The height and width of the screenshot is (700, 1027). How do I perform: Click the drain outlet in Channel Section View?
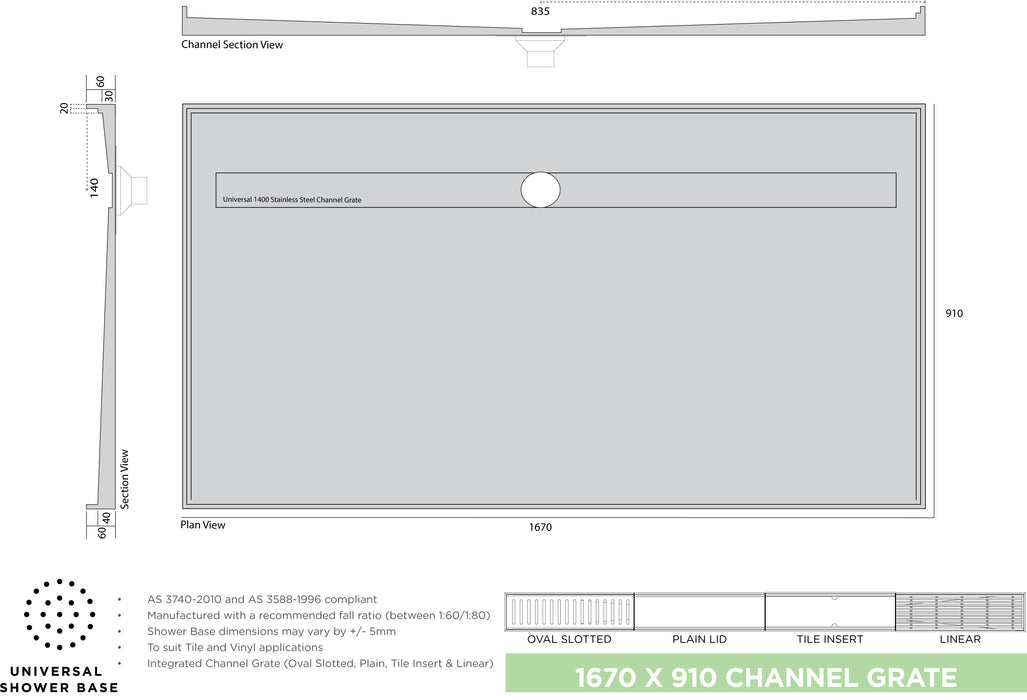coord(540,50)
